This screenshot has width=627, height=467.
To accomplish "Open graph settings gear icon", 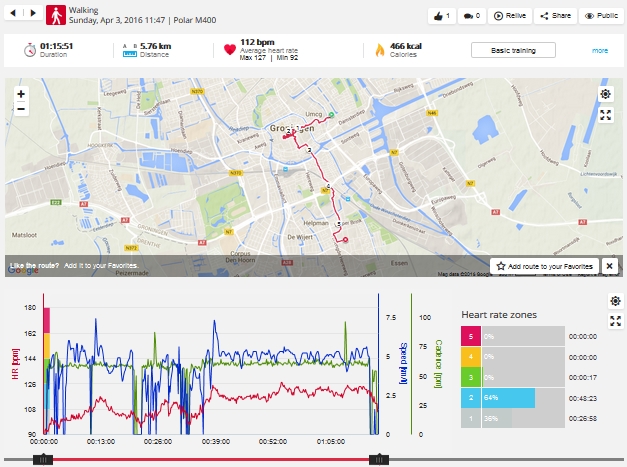I will point(616,301).
